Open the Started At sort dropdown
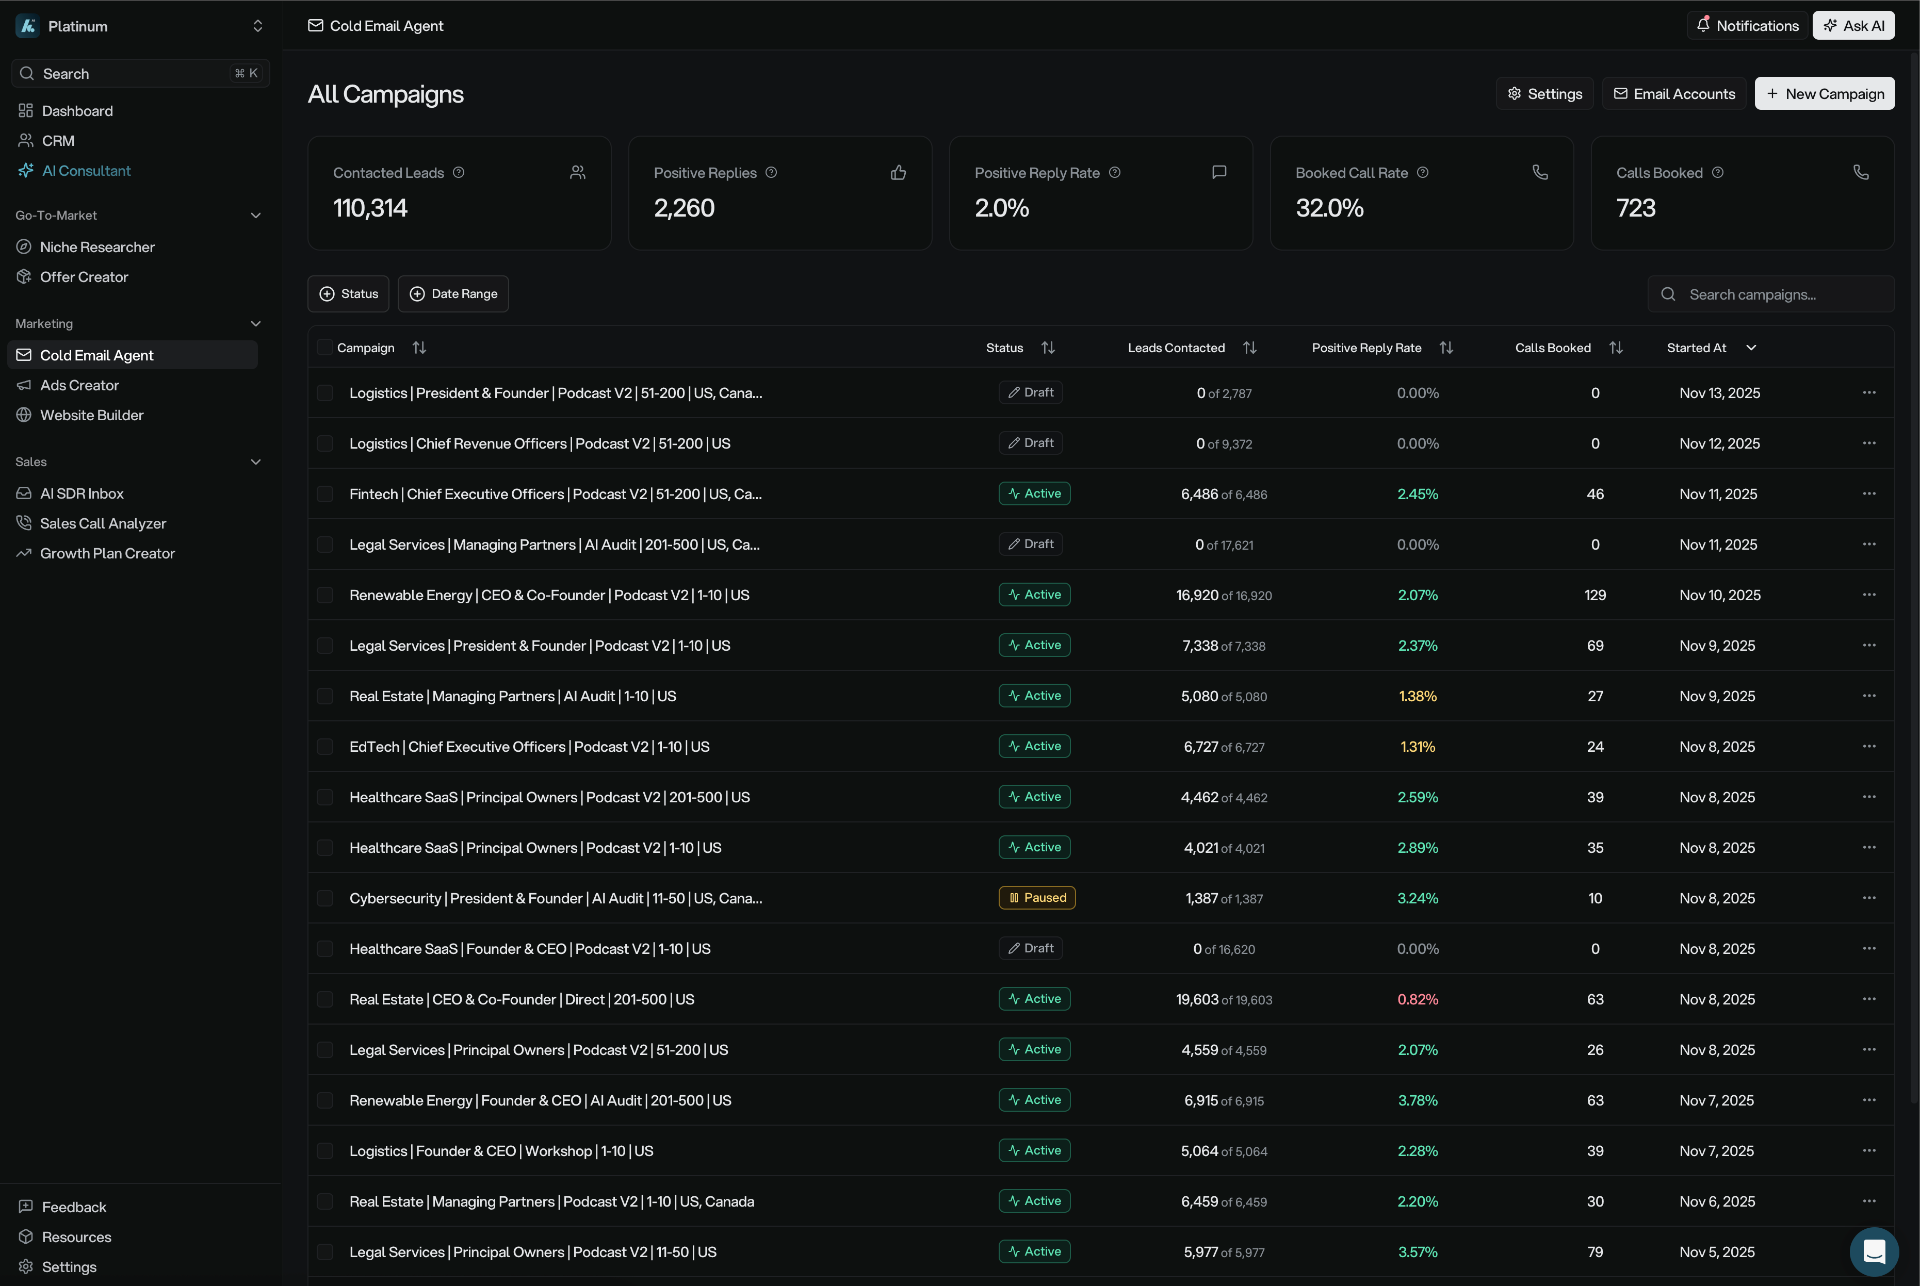1920x1286 pixels. (x=1750, y=347)
